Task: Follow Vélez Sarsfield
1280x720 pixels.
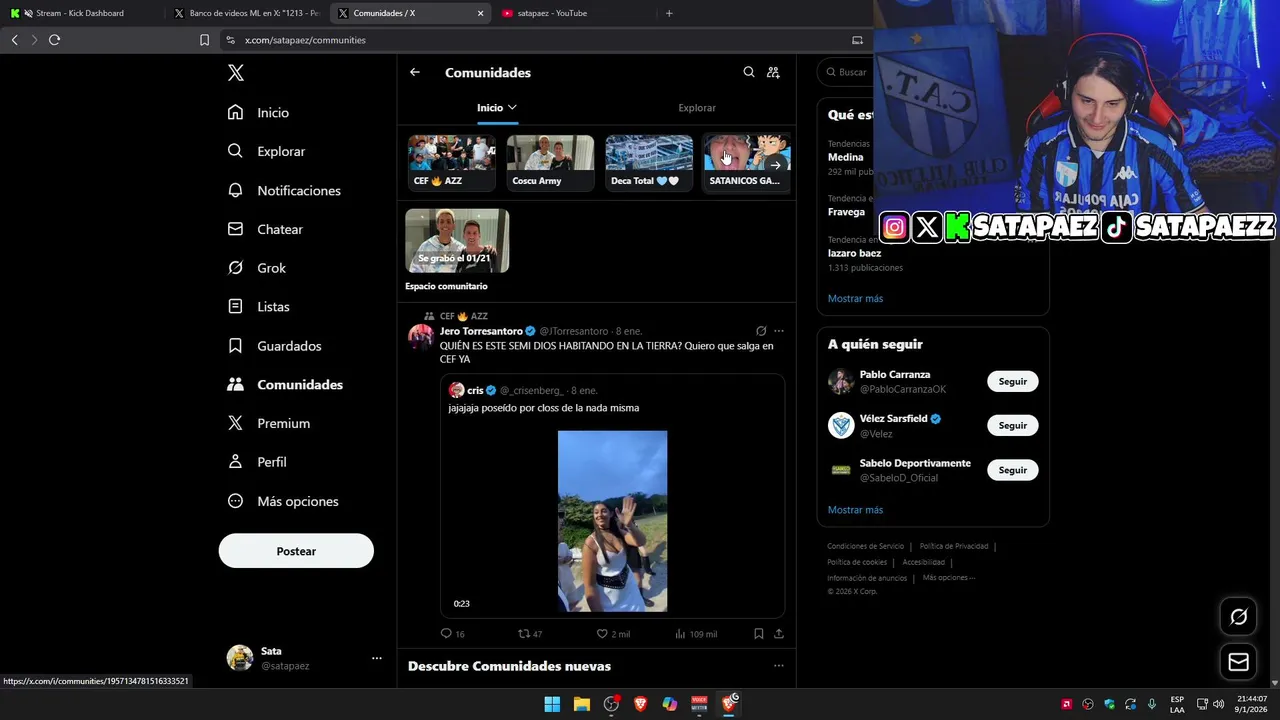Action: [x=1012, y=425]
